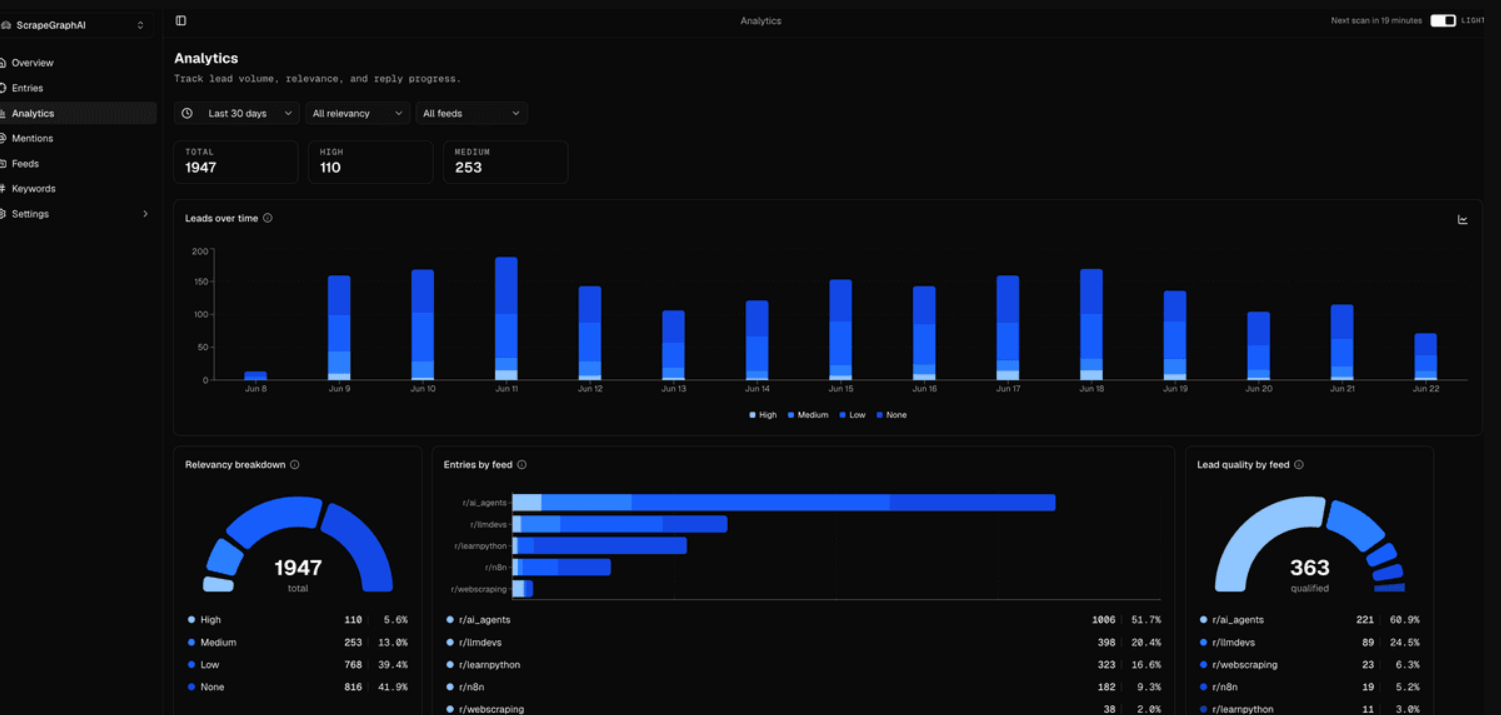
Task: Open the All relevancy dropdown
Action: 357,114
